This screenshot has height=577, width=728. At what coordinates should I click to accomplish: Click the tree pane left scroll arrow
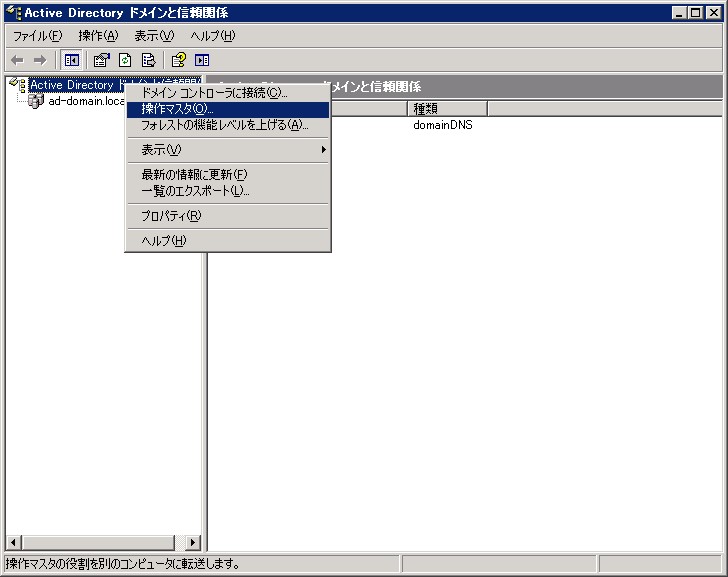coord(13,542)
